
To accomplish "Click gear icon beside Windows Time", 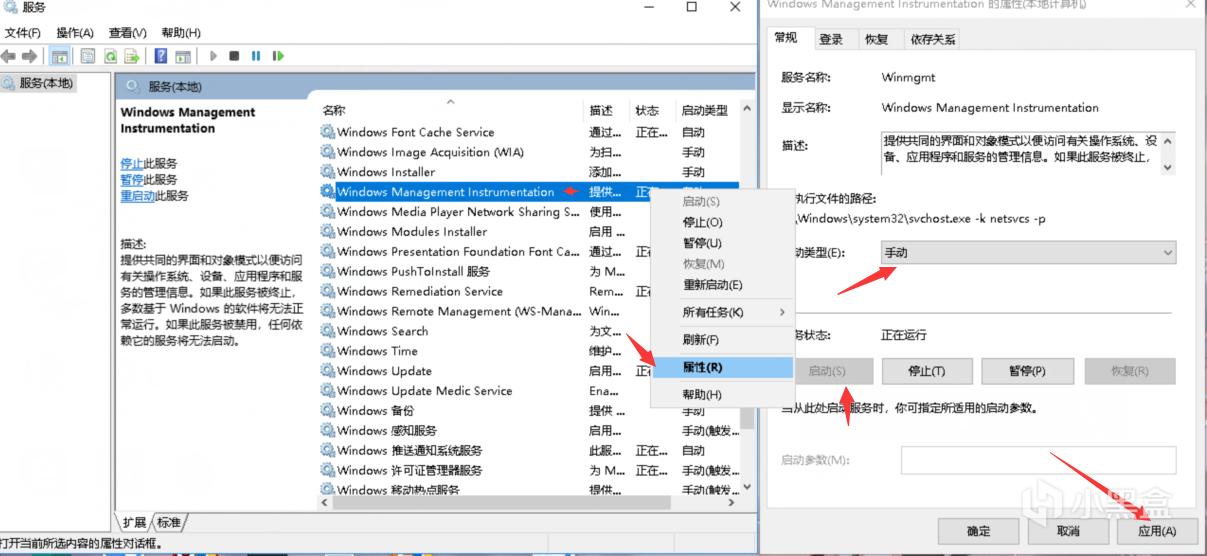I will (x=328, y=351).
